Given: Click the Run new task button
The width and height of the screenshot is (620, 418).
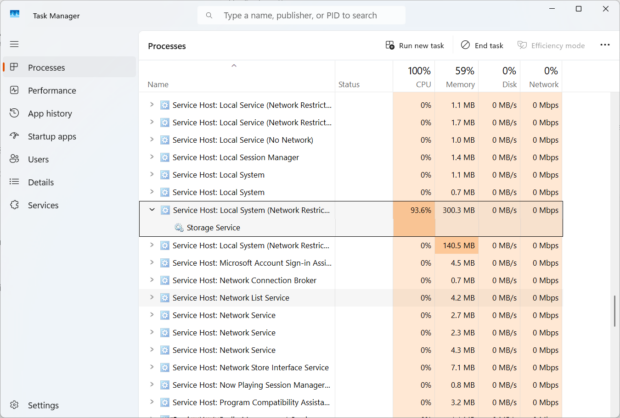Looking at the screenshot, I should coord(415,45).
